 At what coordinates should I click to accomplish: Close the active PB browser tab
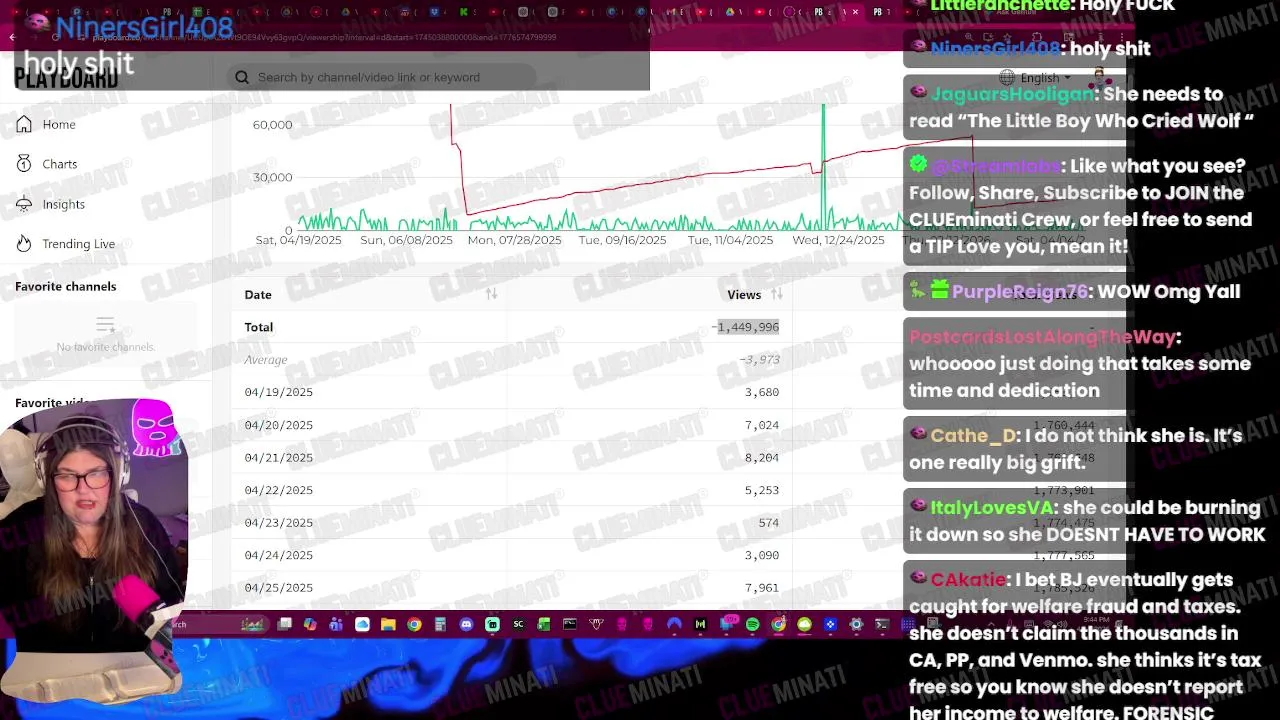(x=855, y=12)
